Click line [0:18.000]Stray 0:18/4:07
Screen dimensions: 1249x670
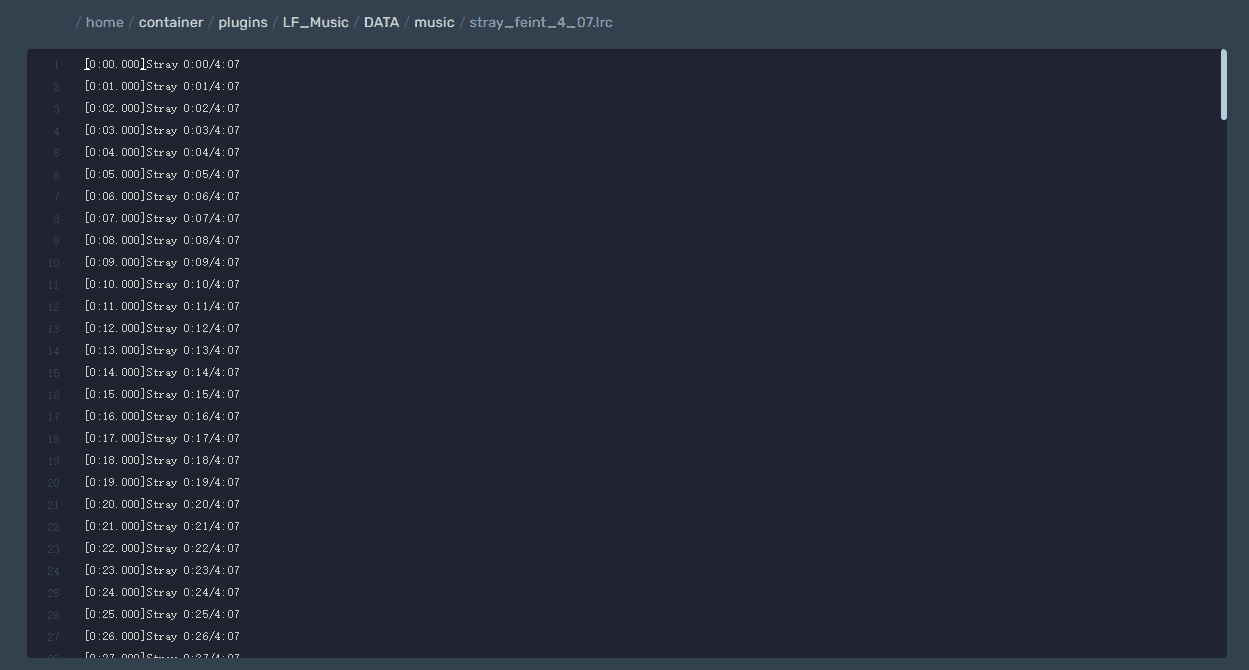[x=162, y=460]
